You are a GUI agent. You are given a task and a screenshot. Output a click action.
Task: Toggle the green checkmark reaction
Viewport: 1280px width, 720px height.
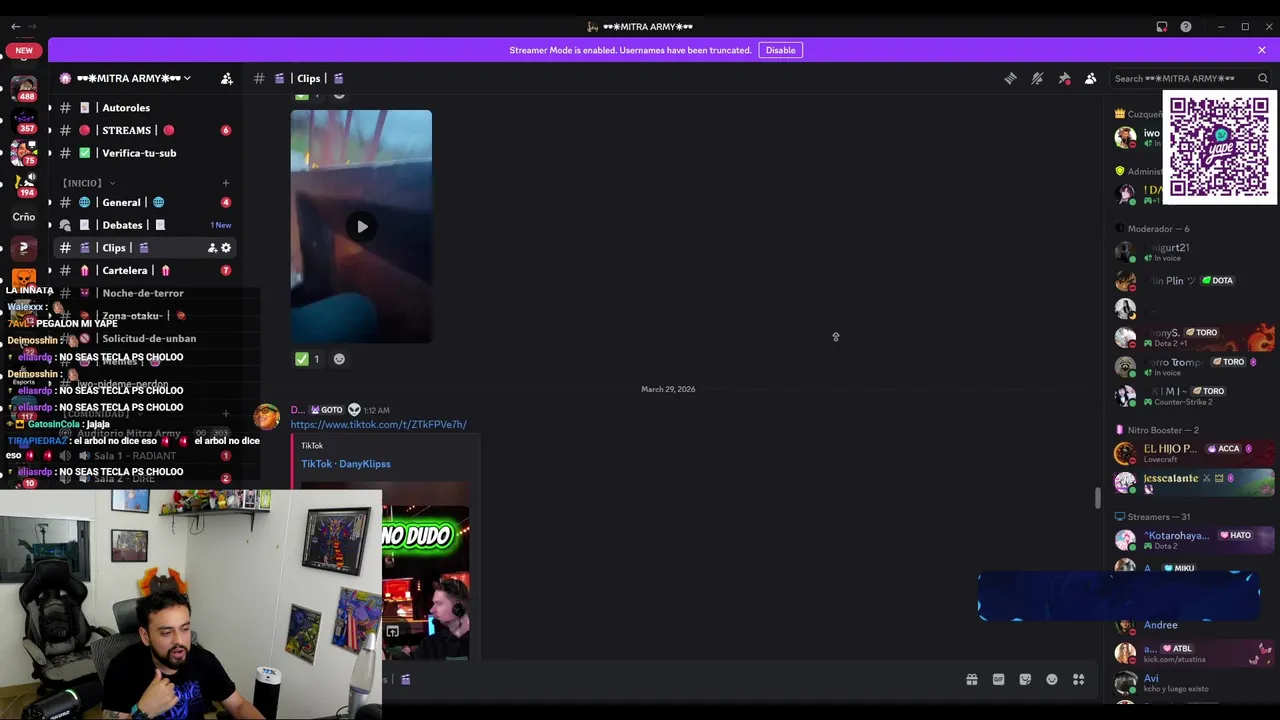click(307, 359)
